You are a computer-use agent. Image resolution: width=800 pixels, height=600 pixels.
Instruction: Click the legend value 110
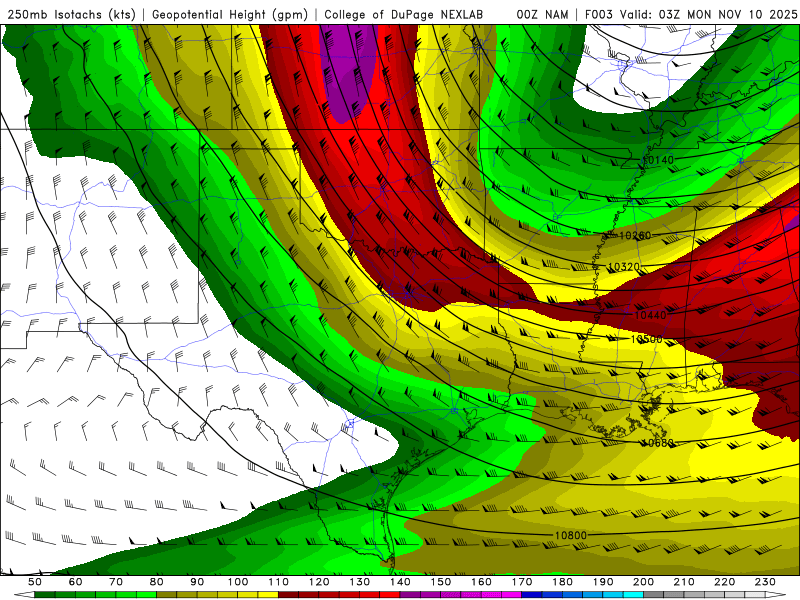(278, 582)
